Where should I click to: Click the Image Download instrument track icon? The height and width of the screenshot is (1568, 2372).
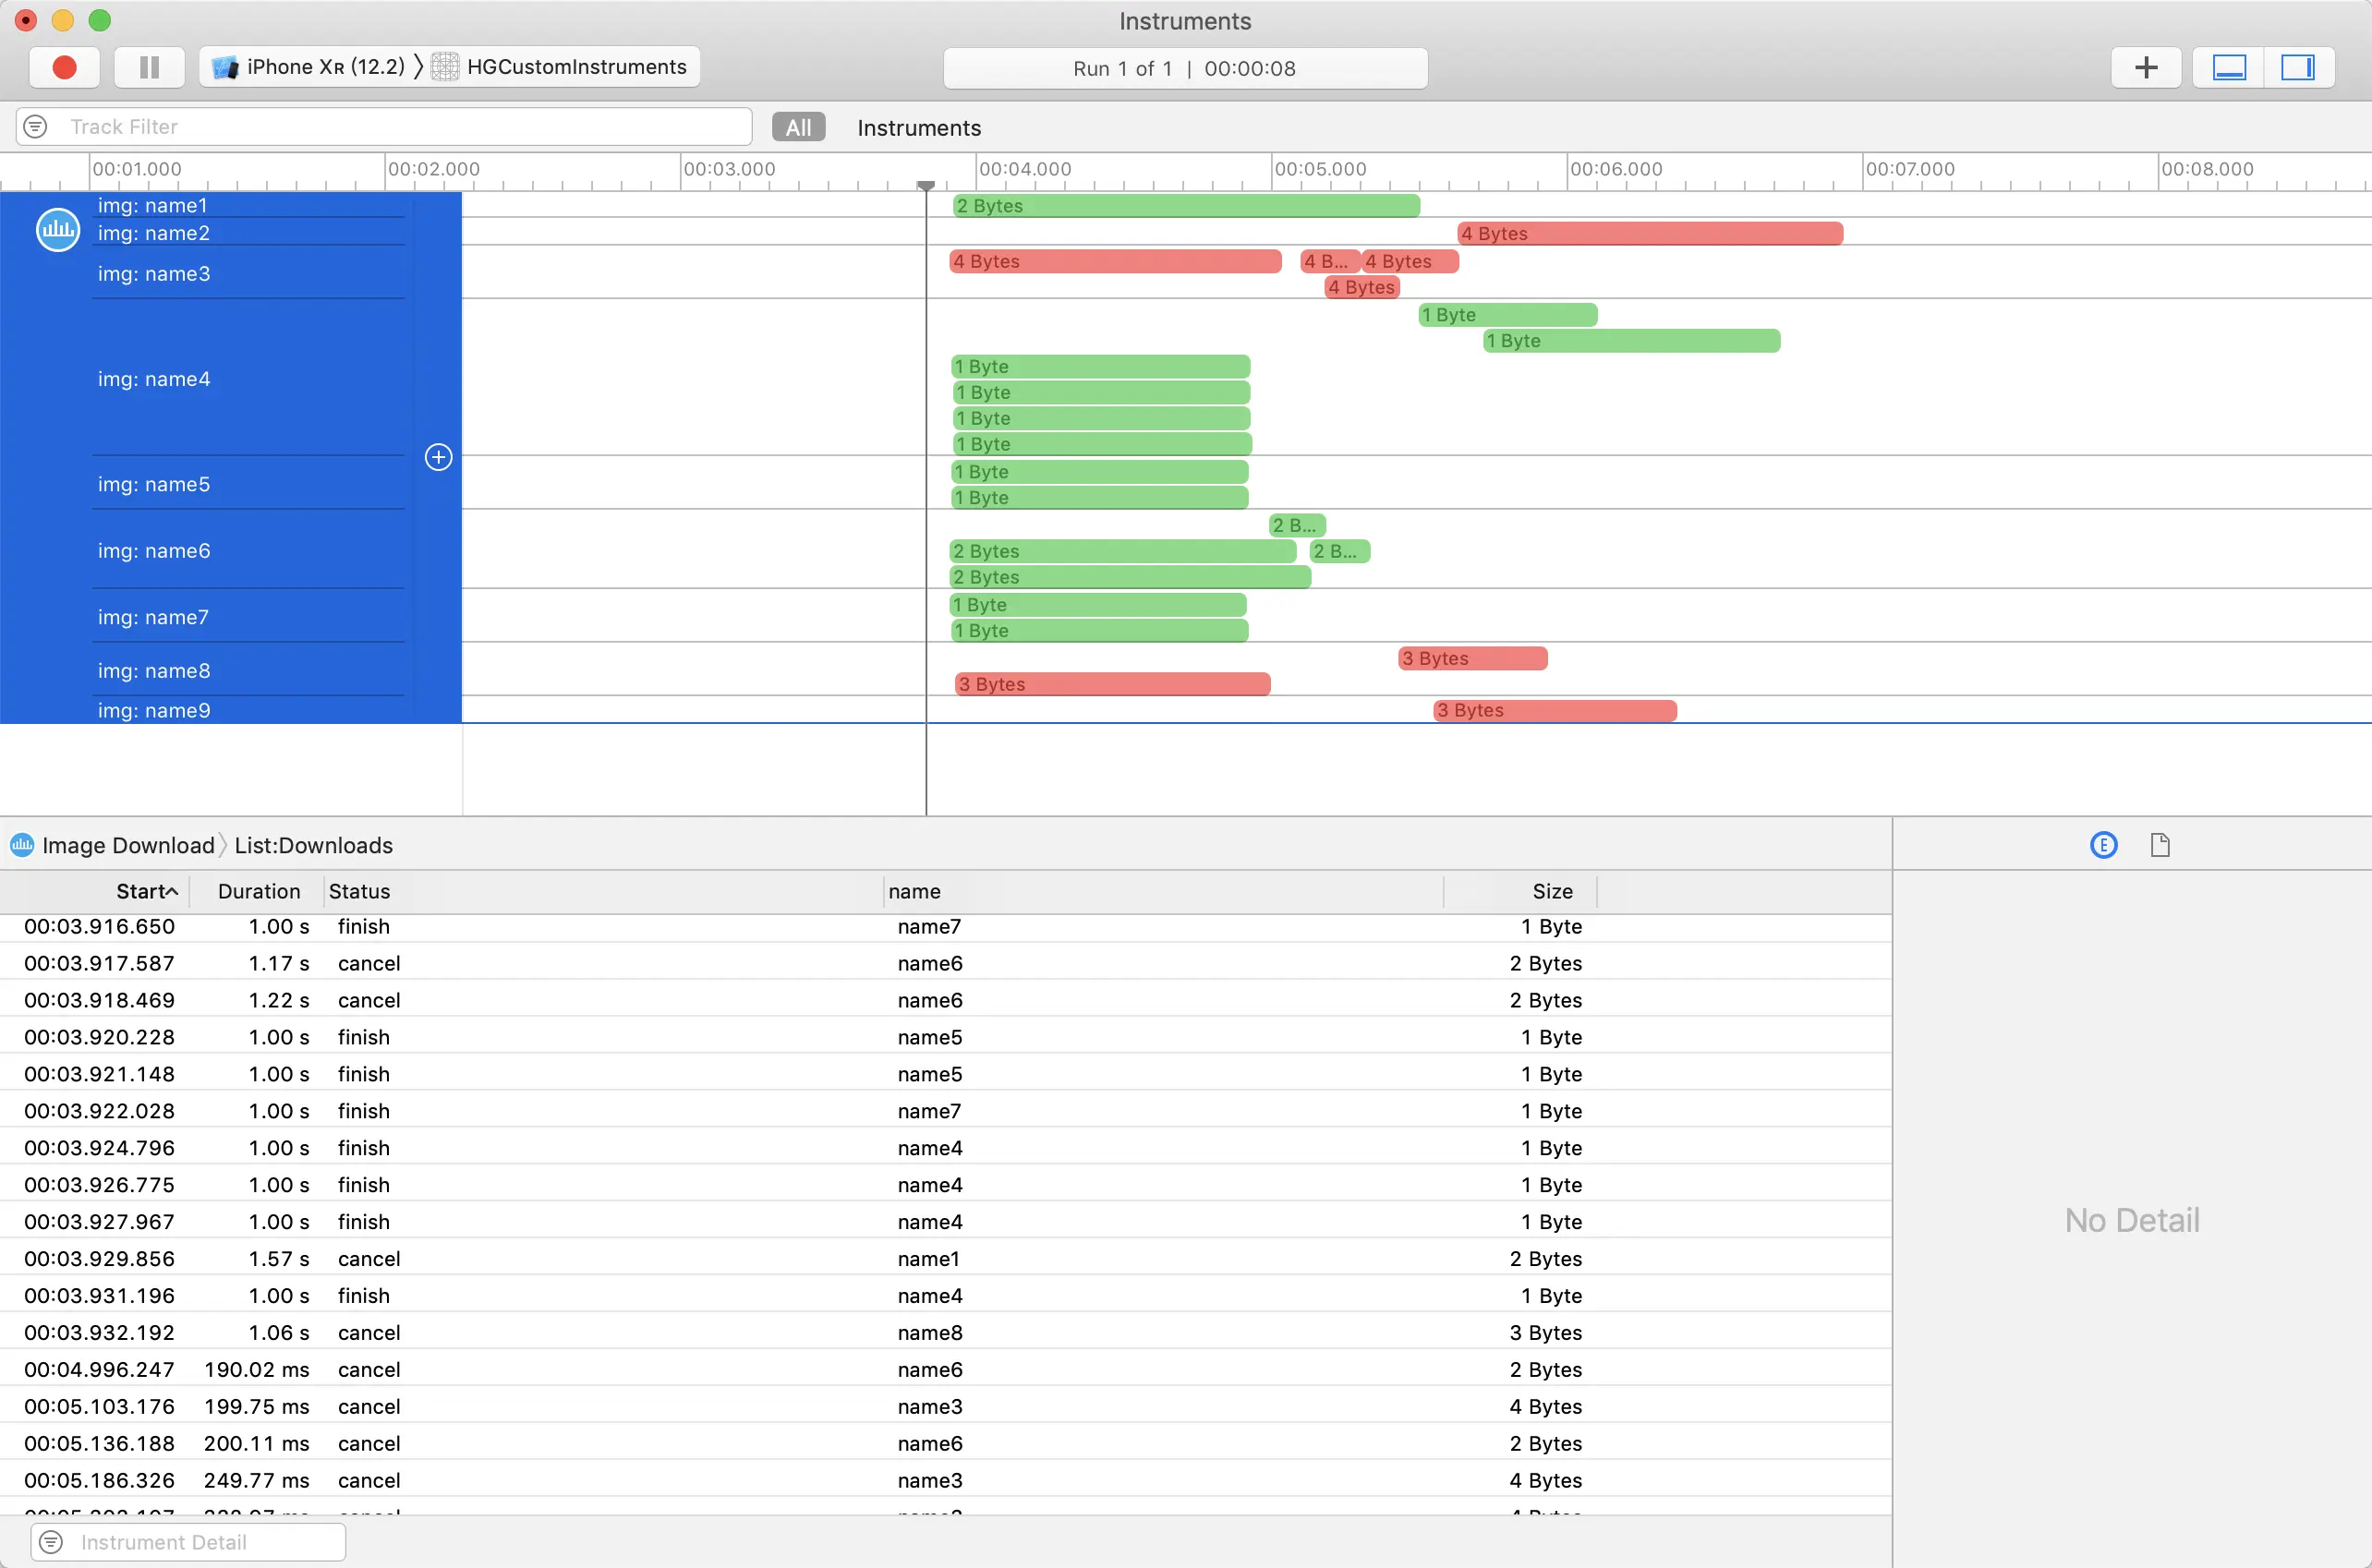coord(58,230)
